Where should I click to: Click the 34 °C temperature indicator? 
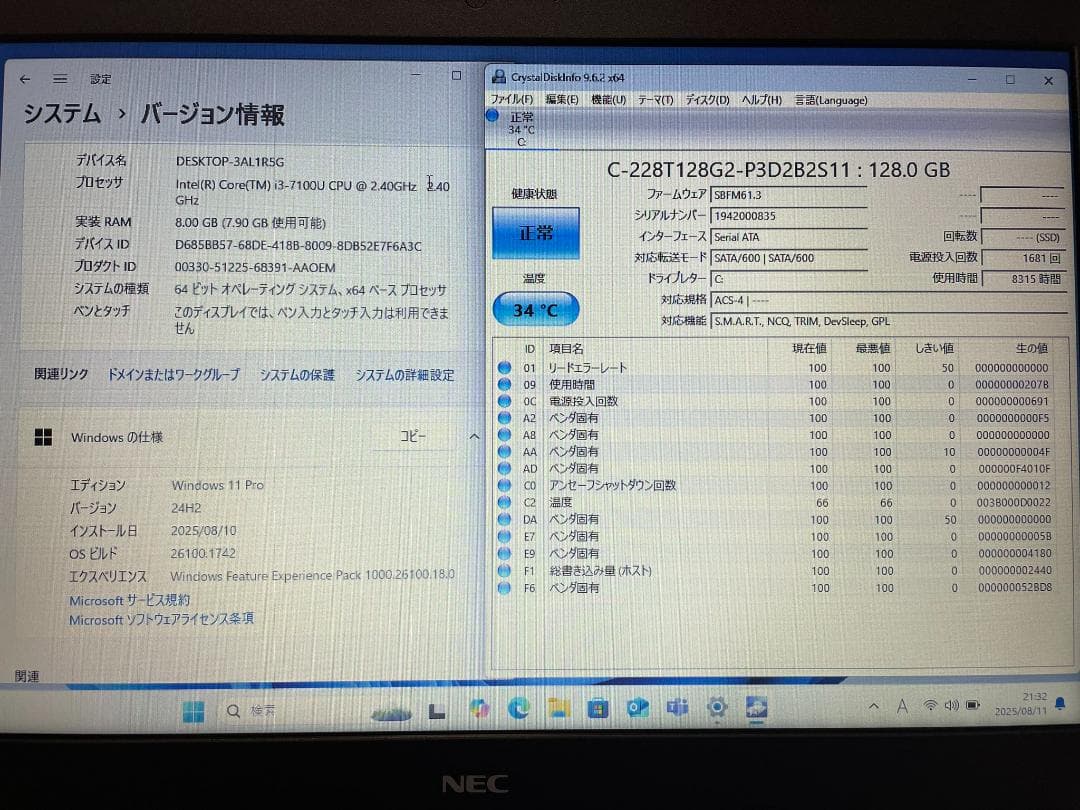(535, 310)
